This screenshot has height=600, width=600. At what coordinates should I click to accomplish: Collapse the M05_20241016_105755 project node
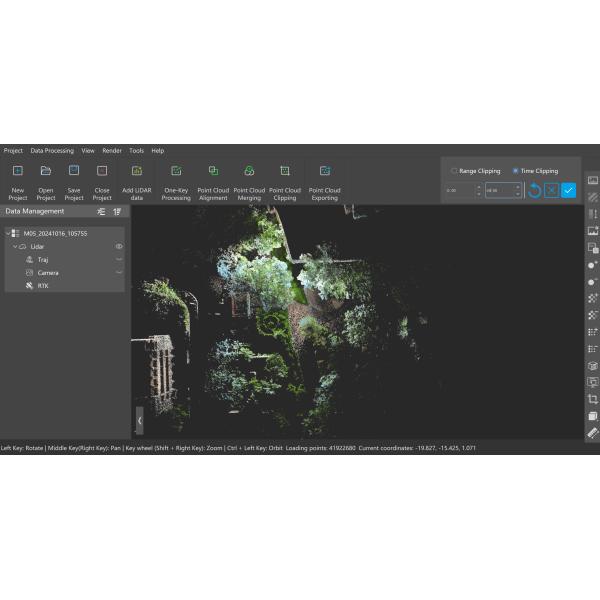pyautogui.click(x=7, y=233)
